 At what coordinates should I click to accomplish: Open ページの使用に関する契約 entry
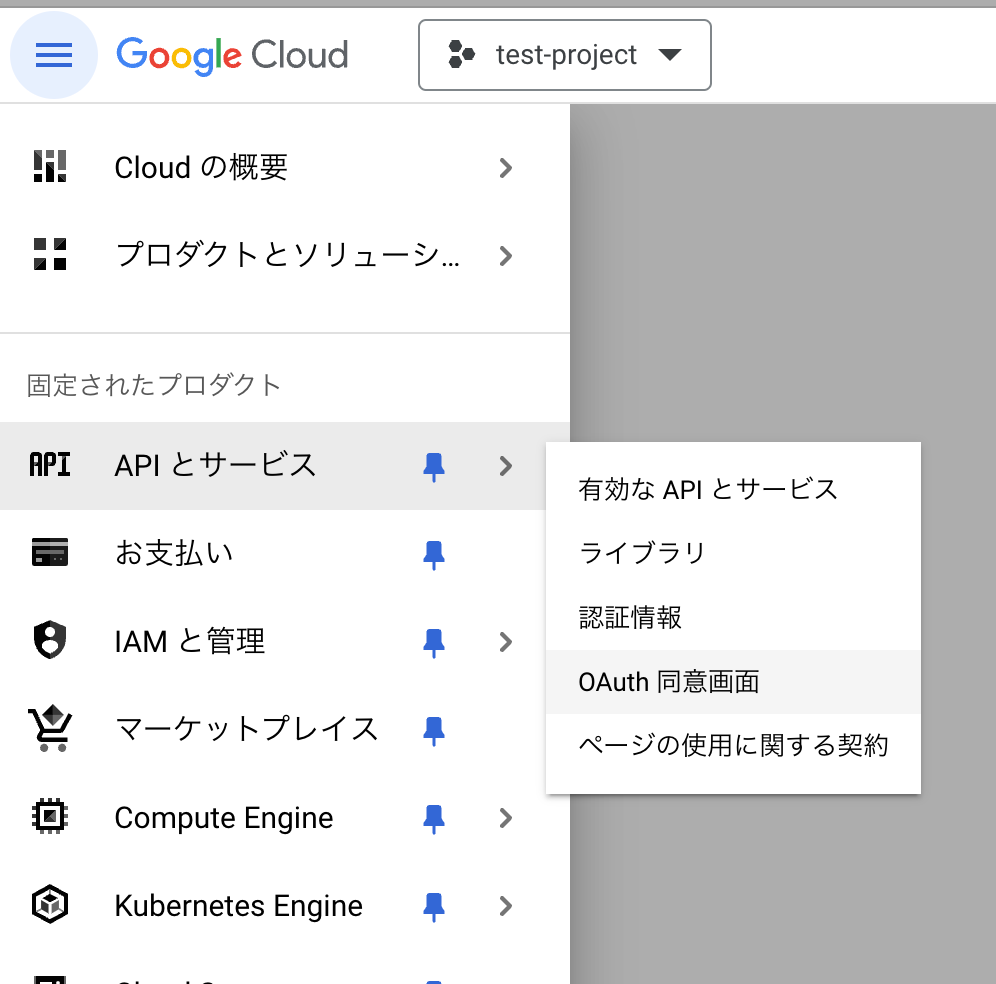[733, 746]
